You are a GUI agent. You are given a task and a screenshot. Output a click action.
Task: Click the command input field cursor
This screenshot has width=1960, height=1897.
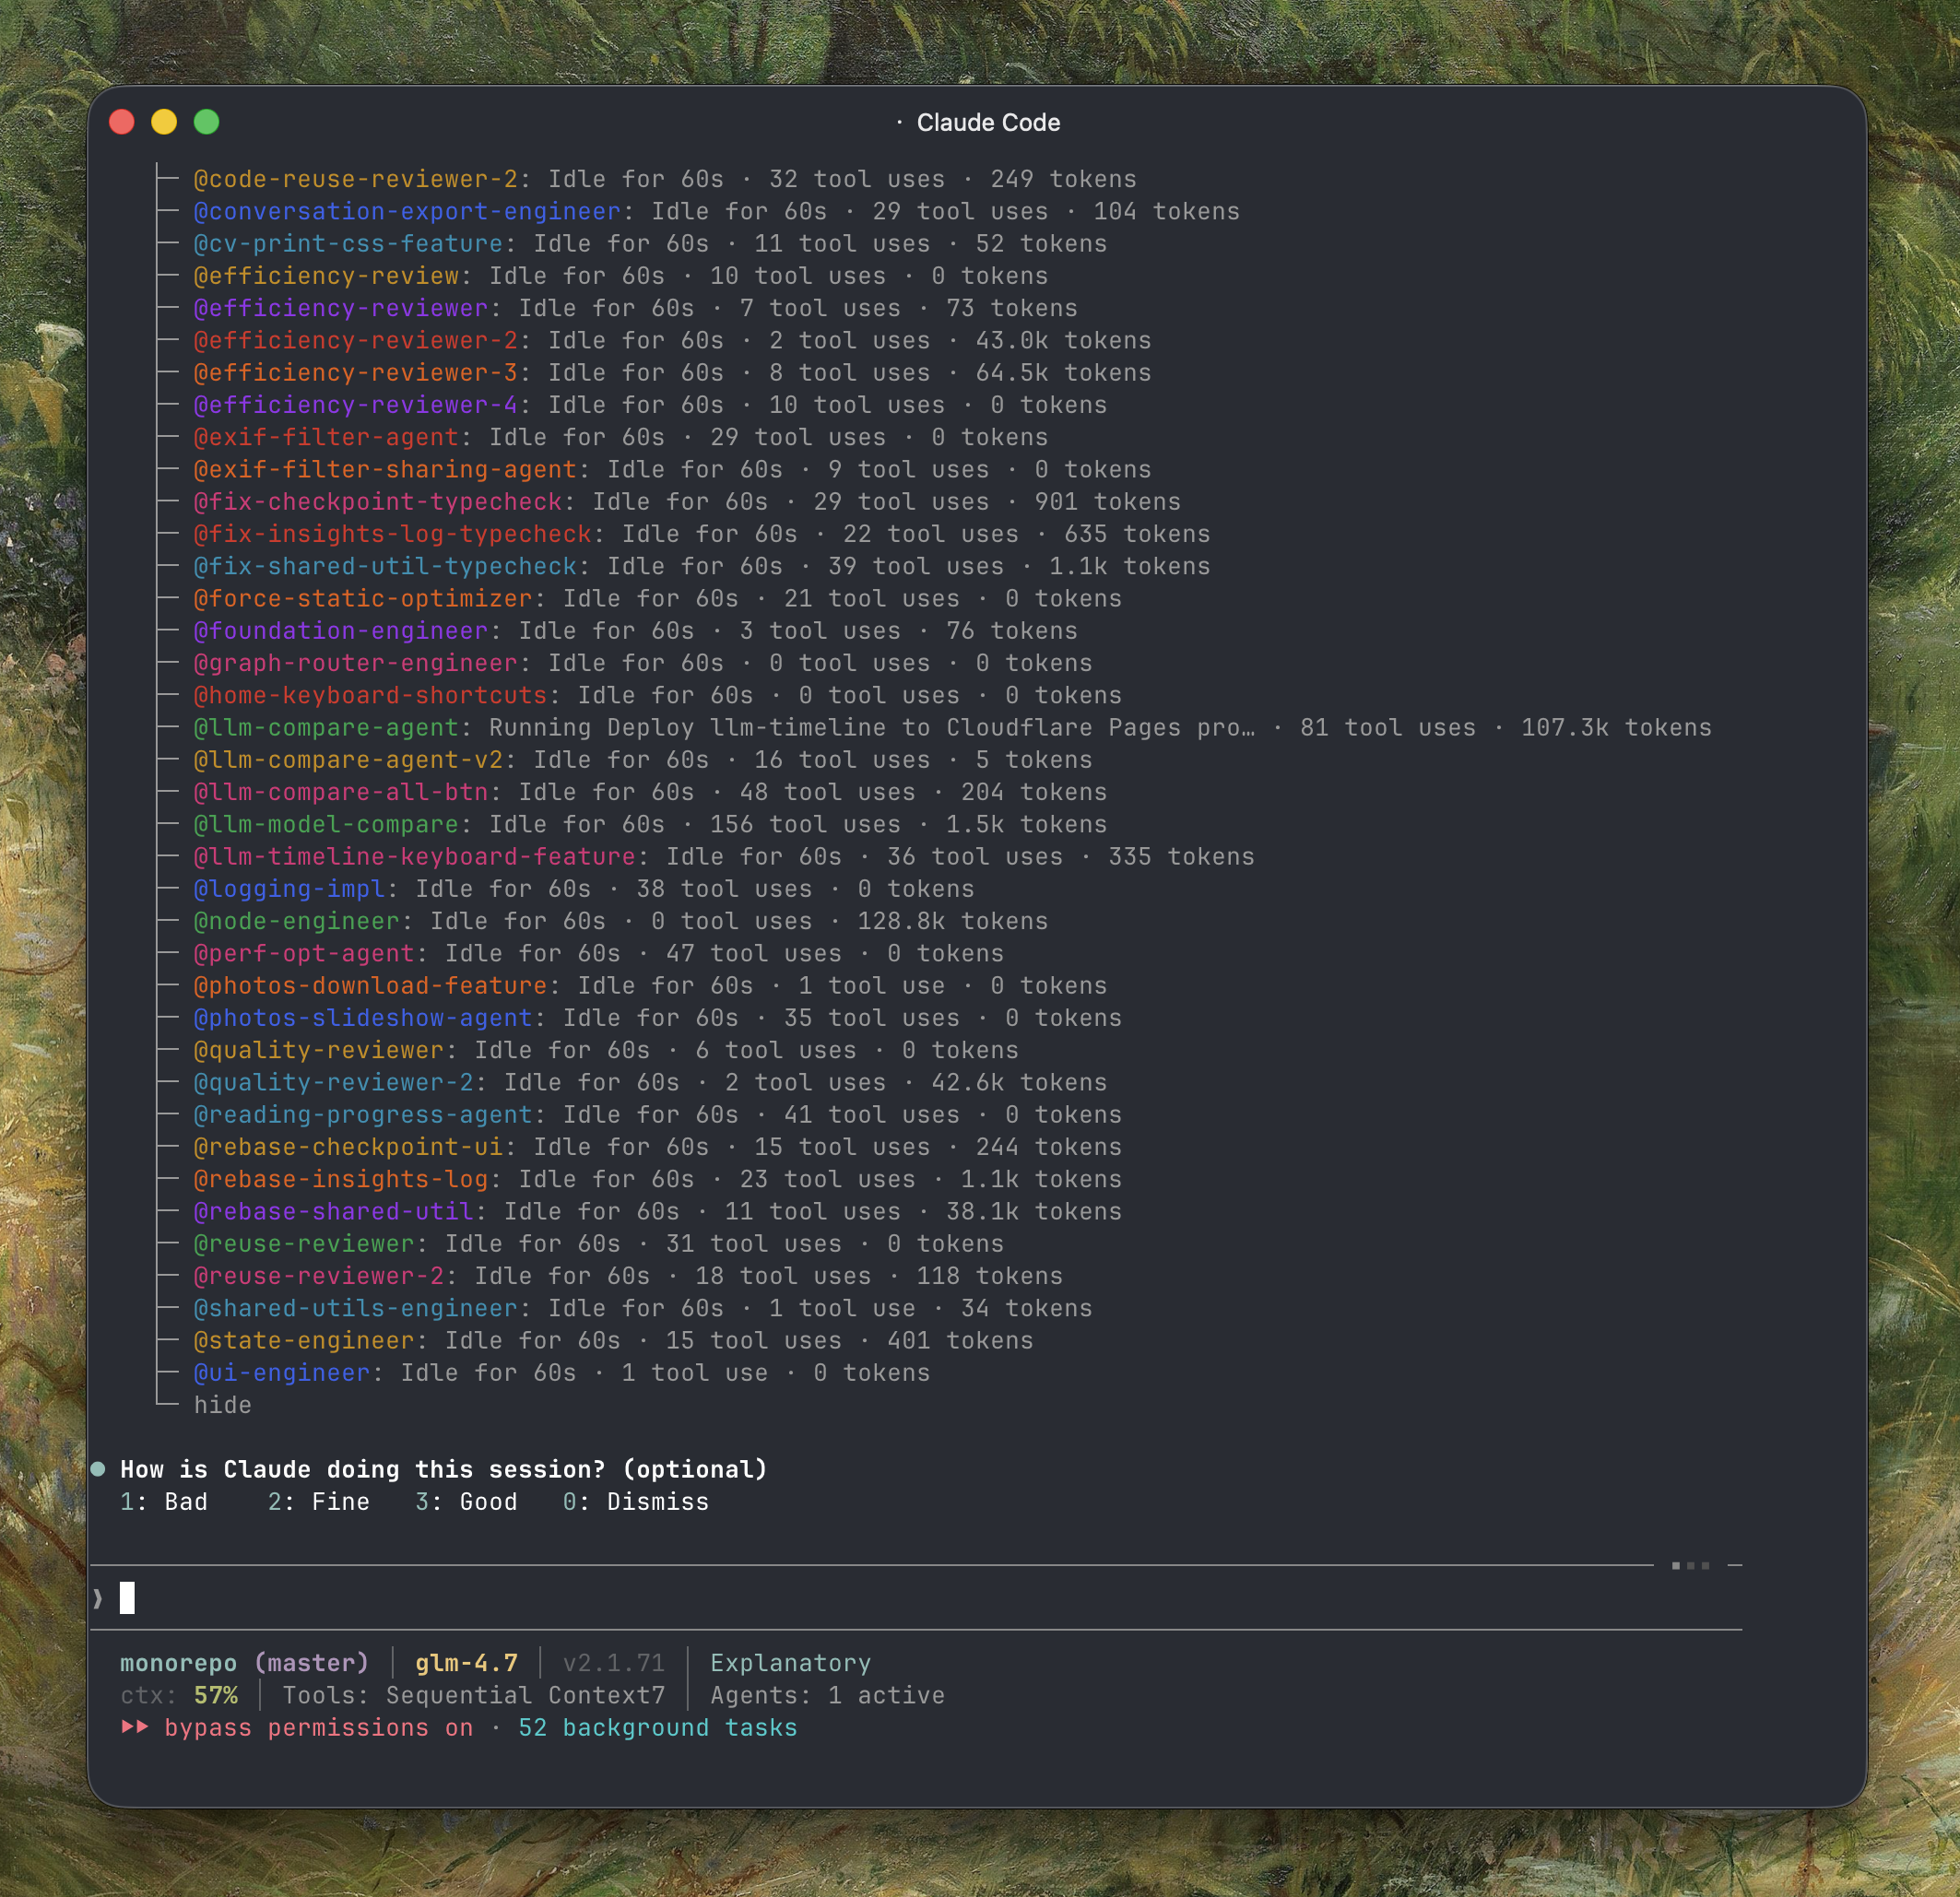127,1598
